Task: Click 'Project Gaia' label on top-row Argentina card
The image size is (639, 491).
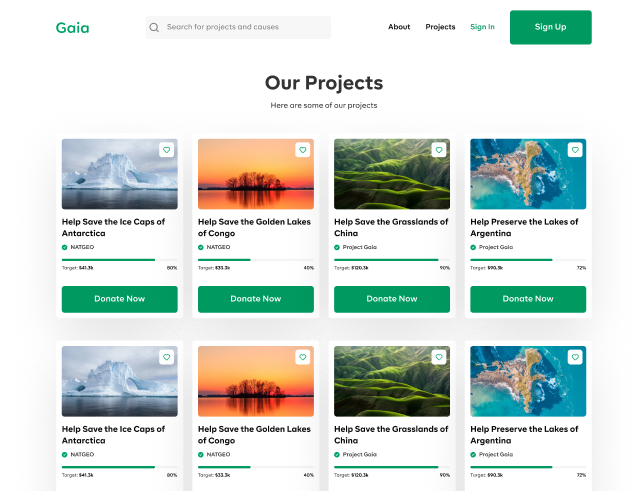Action: click(x=496, y=247)
